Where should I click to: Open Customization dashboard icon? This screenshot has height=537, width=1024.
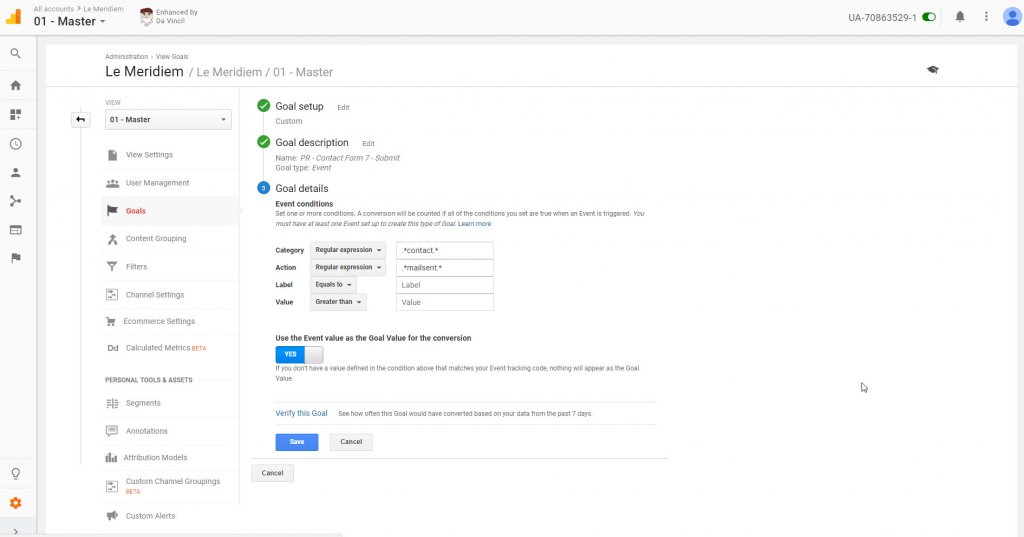[x=16, y=115]
